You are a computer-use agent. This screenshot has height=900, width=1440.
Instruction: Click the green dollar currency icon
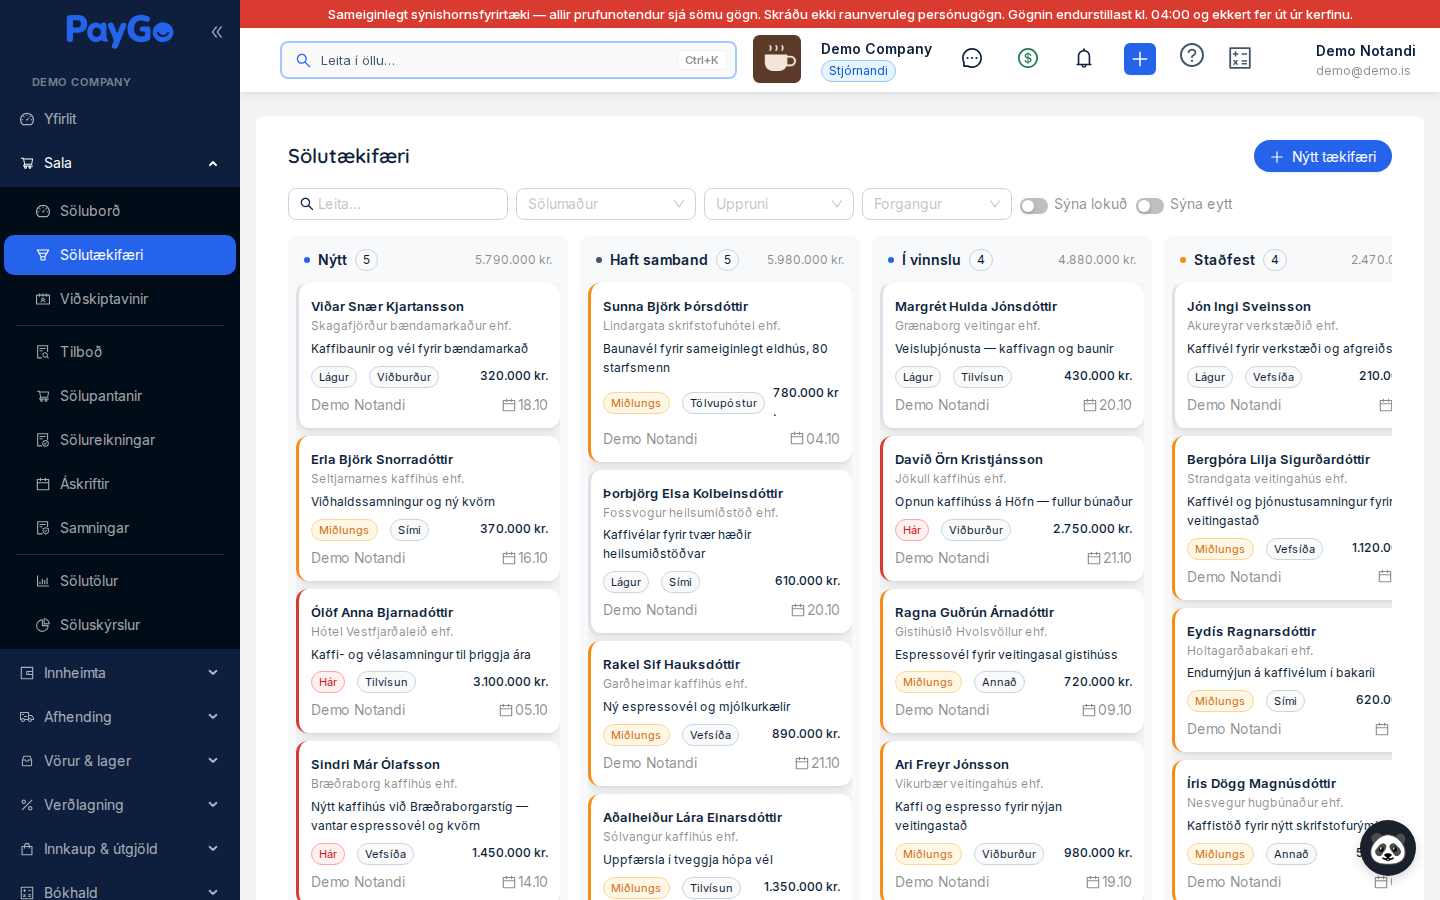[x=1028, y=59]
